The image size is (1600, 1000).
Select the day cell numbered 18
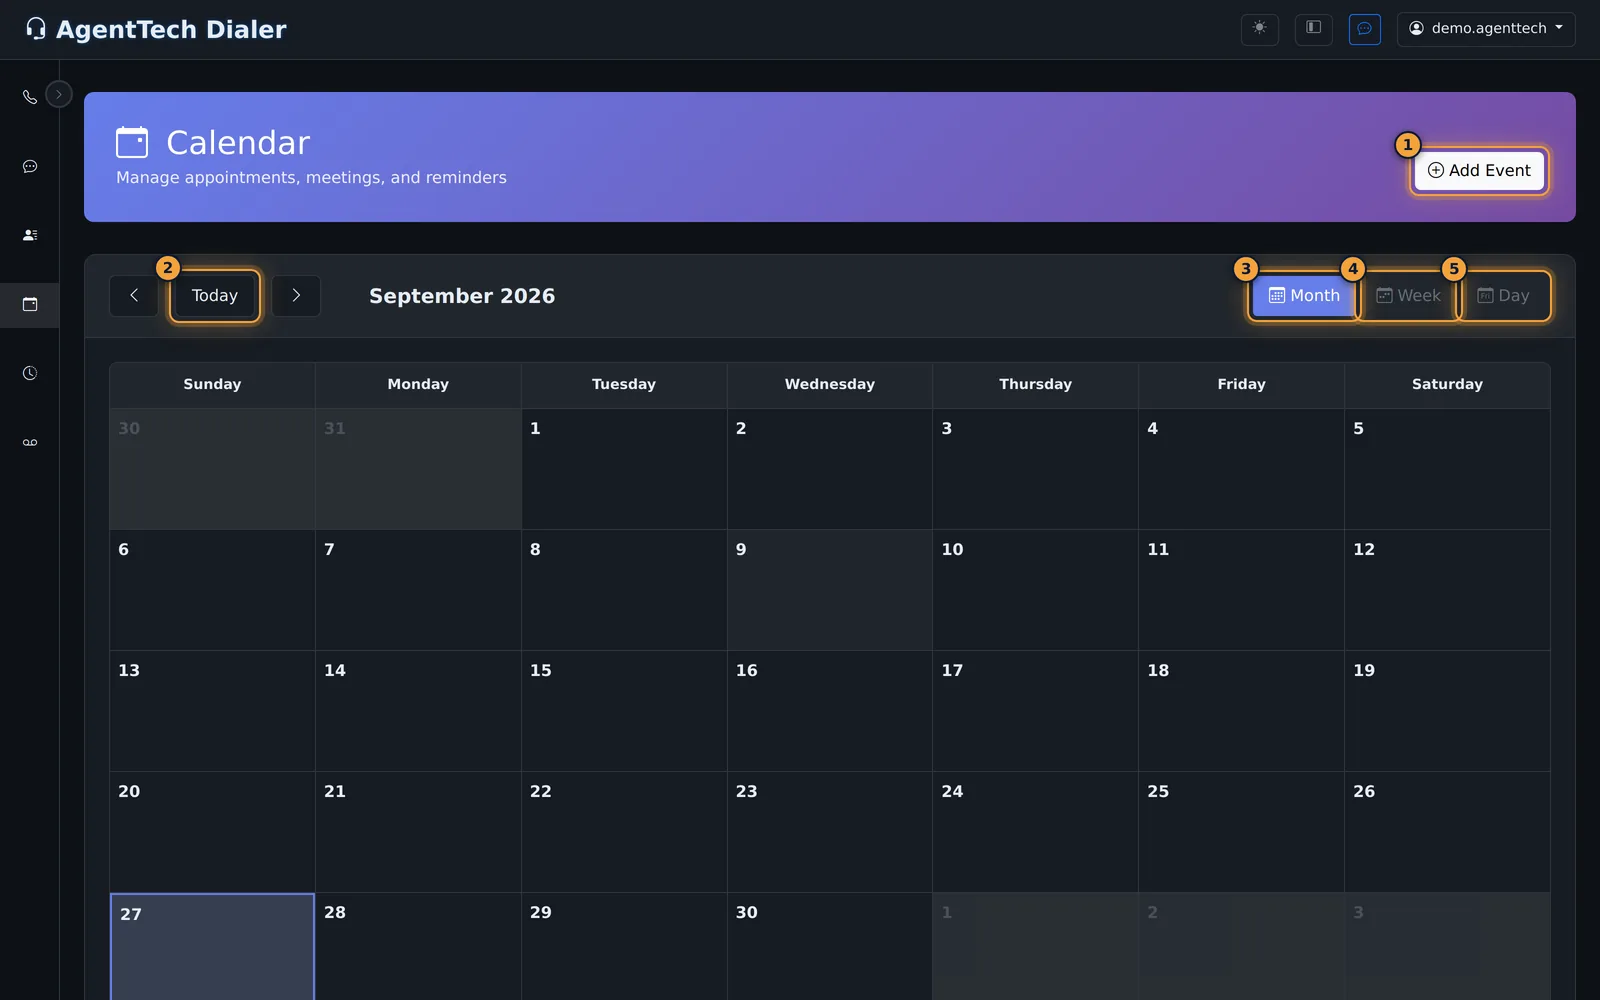point(1242,711)
